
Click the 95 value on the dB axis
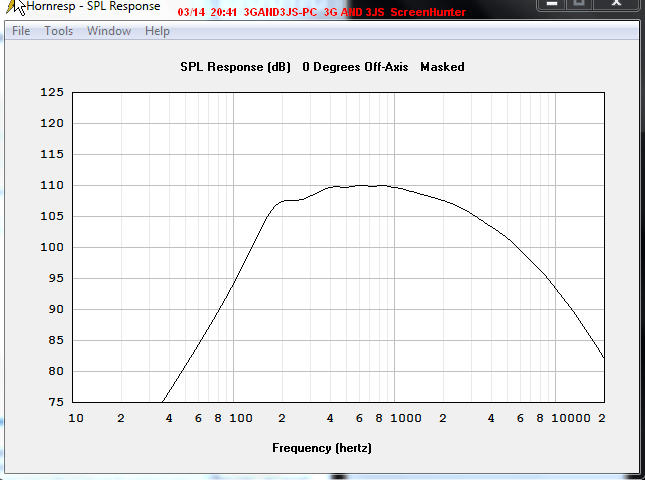(56, 278)
